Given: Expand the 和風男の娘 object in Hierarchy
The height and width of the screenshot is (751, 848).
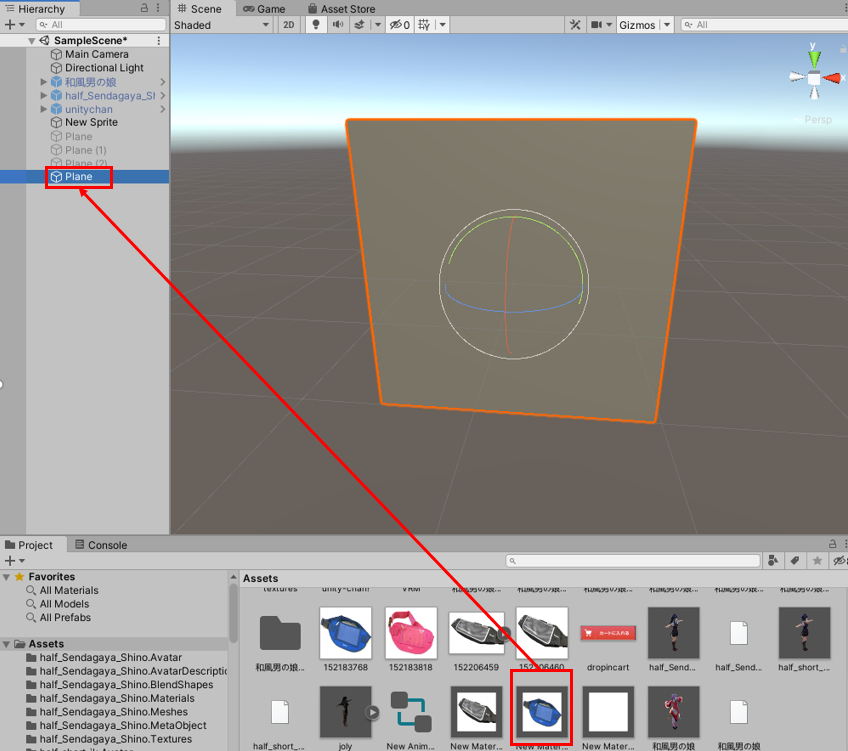Looking at the screenshot, I should pyautogui.click(x=44, y=82).
